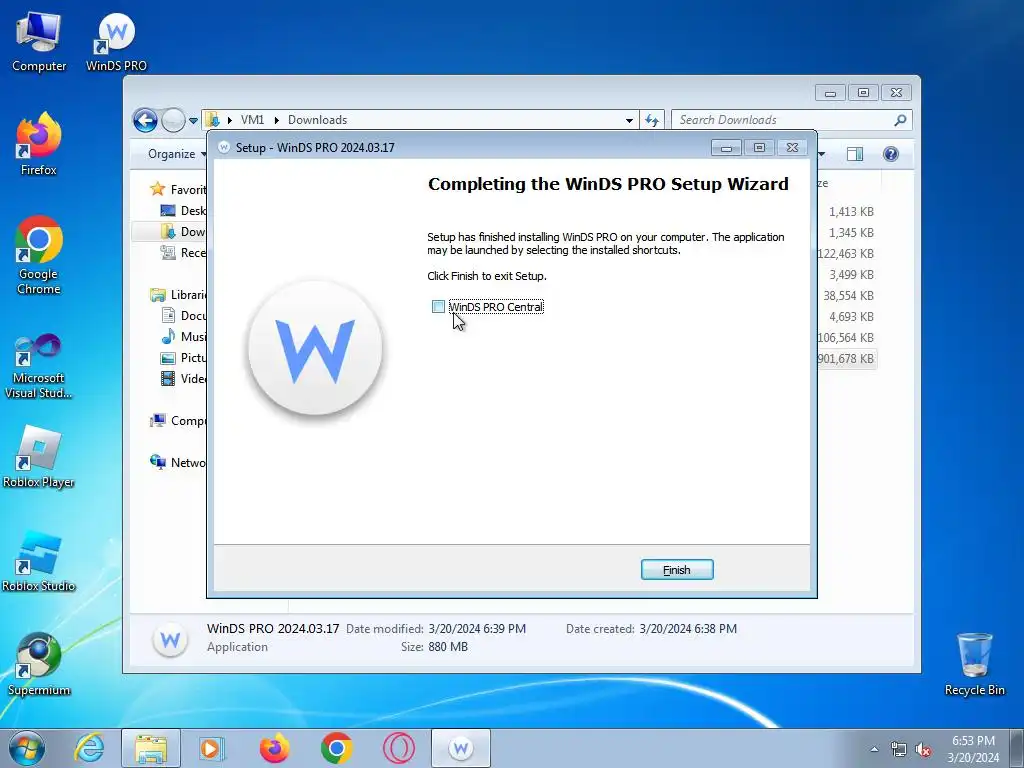
Task: Open Explorer help button
Action: point(891,154)
